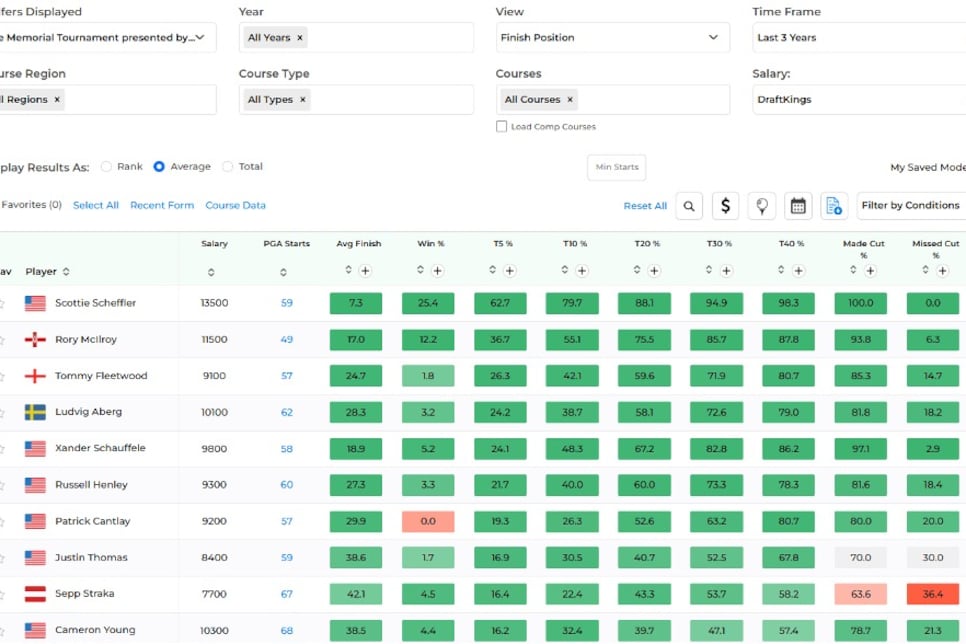Enable Load Comp Courses checkbox
Viewport: 966px width, 644px height.
click(x=501, y=126)
